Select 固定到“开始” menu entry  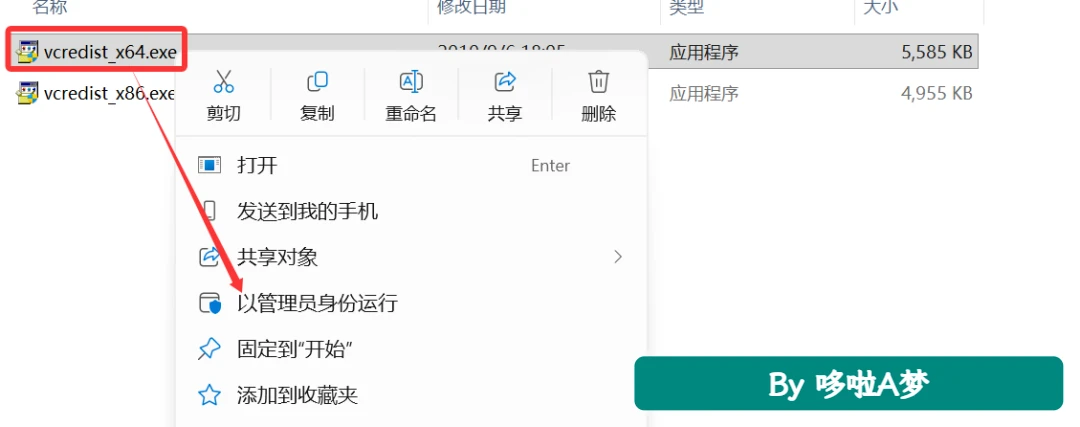pos(411,350)
